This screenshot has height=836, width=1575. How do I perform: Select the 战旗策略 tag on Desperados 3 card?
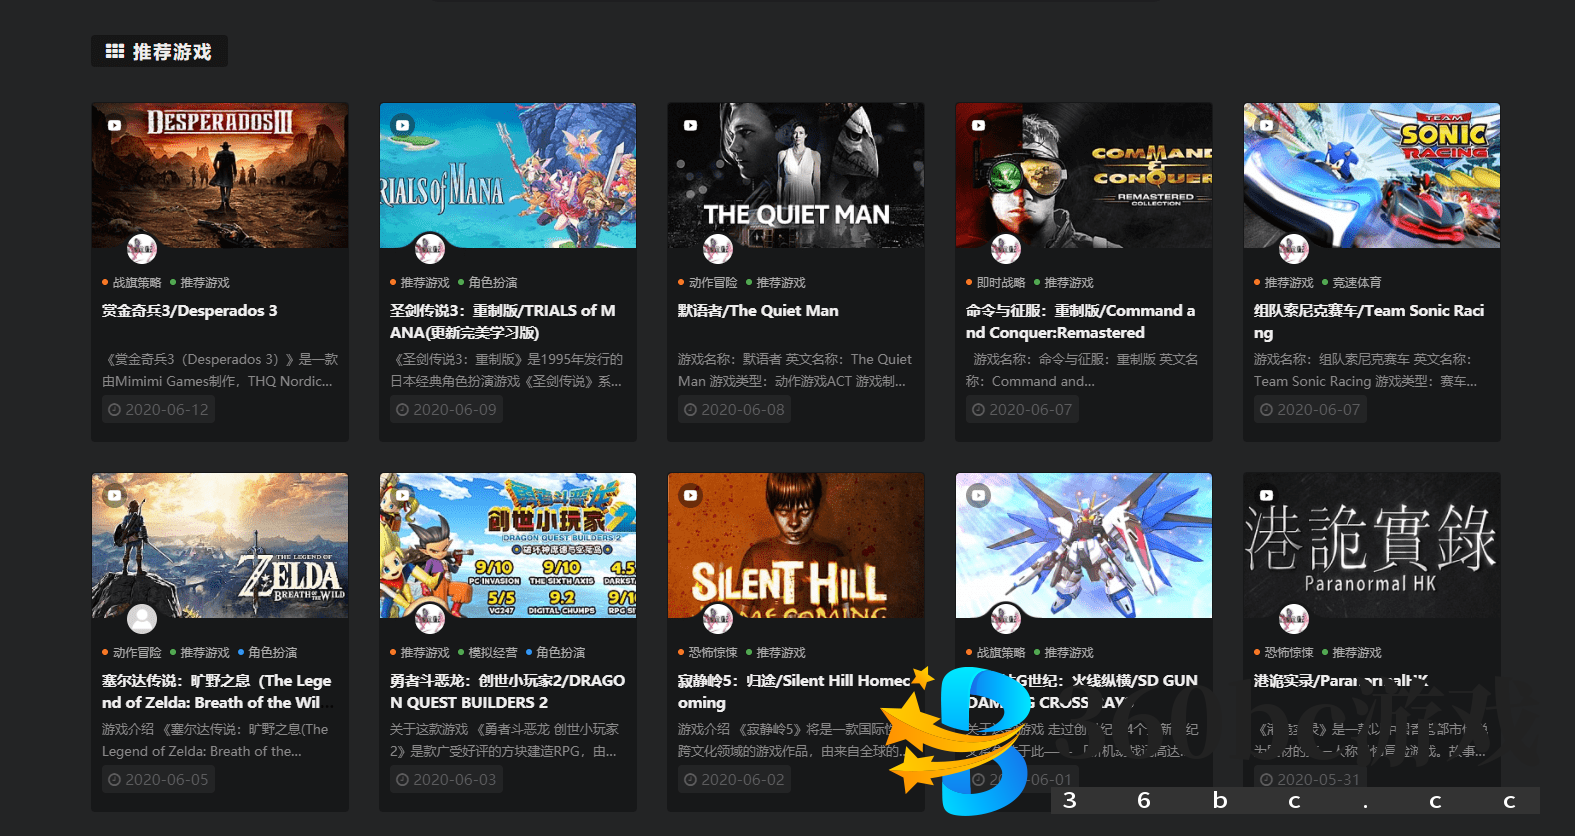point(137,283)
